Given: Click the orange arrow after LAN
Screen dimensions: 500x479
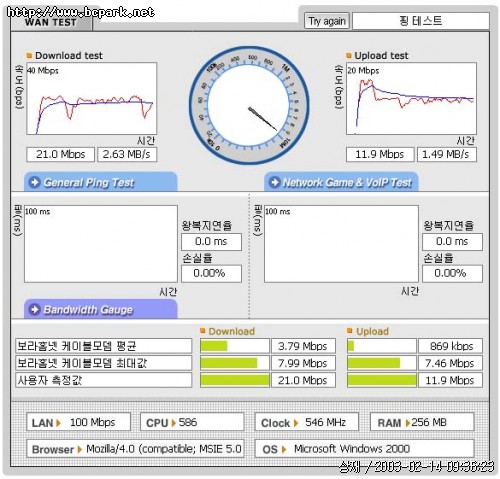Looking at the screenshot, I should coord(58,423).
